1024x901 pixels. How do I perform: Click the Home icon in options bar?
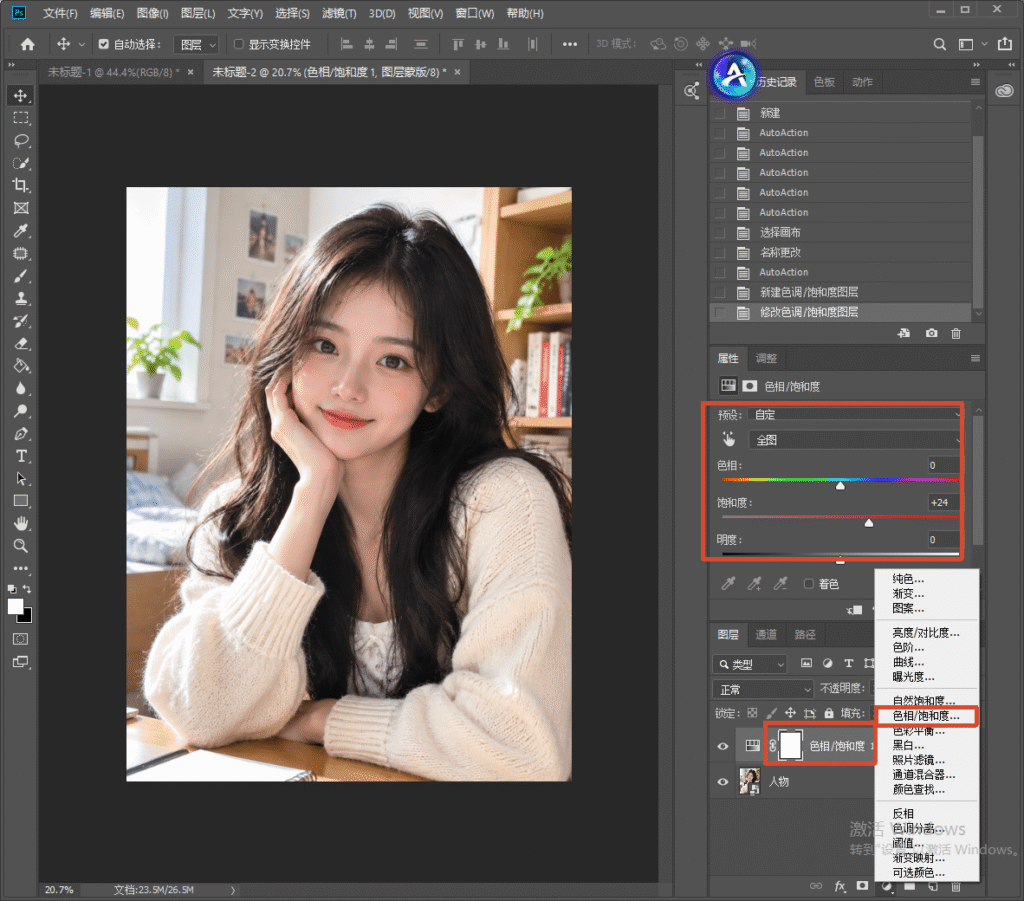point(27,44)
